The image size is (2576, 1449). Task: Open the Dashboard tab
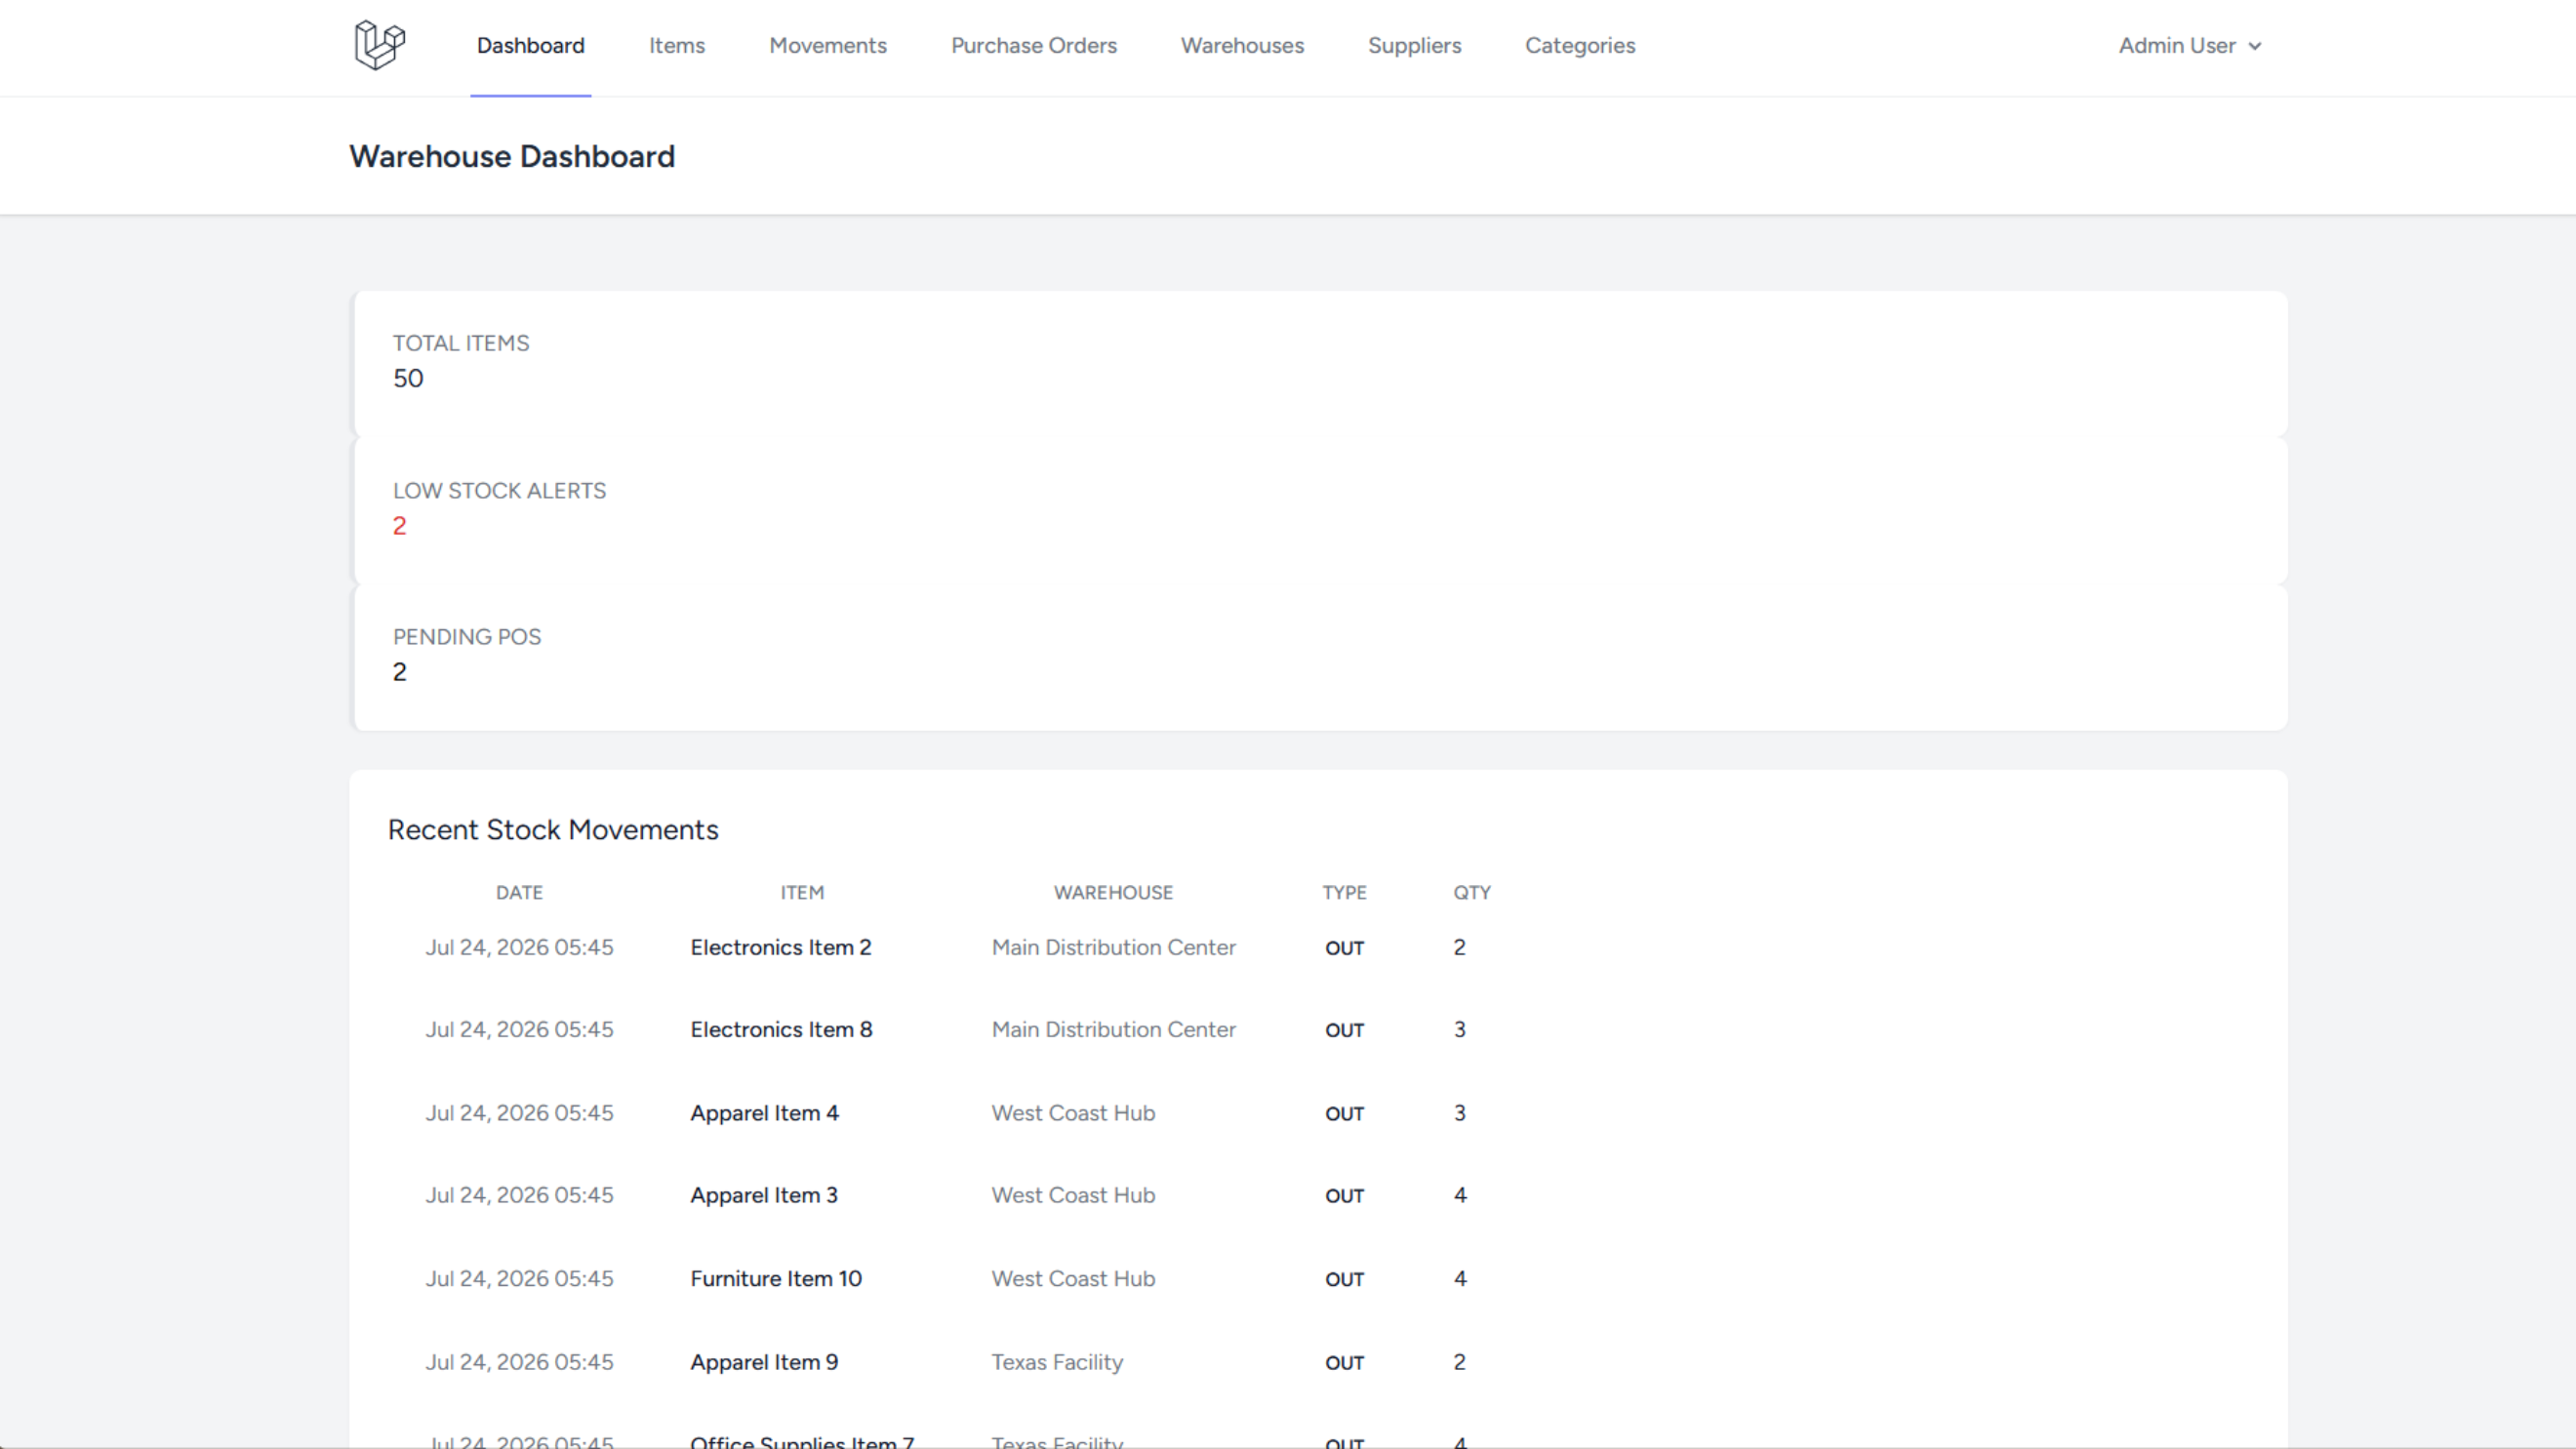530,46
